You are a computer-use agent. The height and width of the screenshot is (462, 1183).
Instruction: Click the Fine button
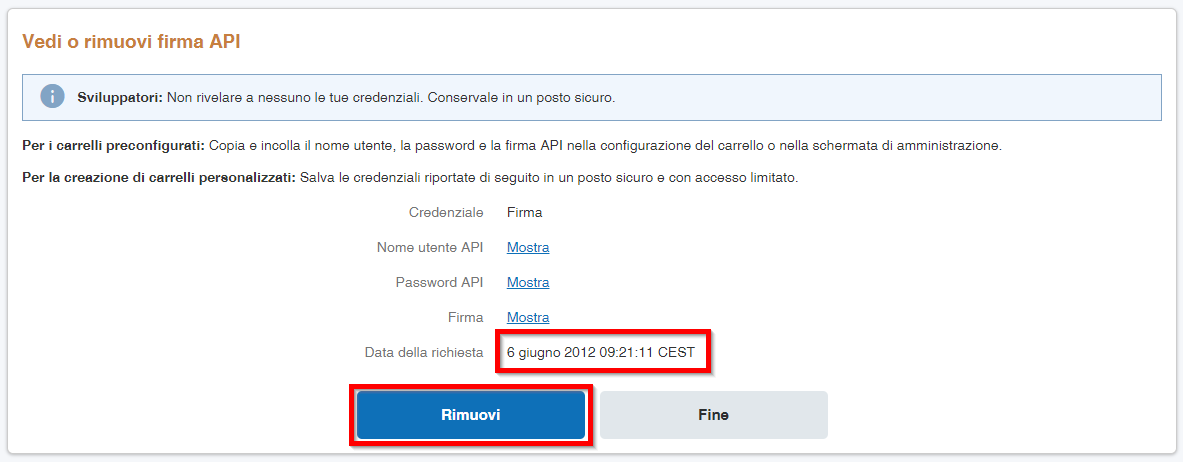tap(714, 415)
